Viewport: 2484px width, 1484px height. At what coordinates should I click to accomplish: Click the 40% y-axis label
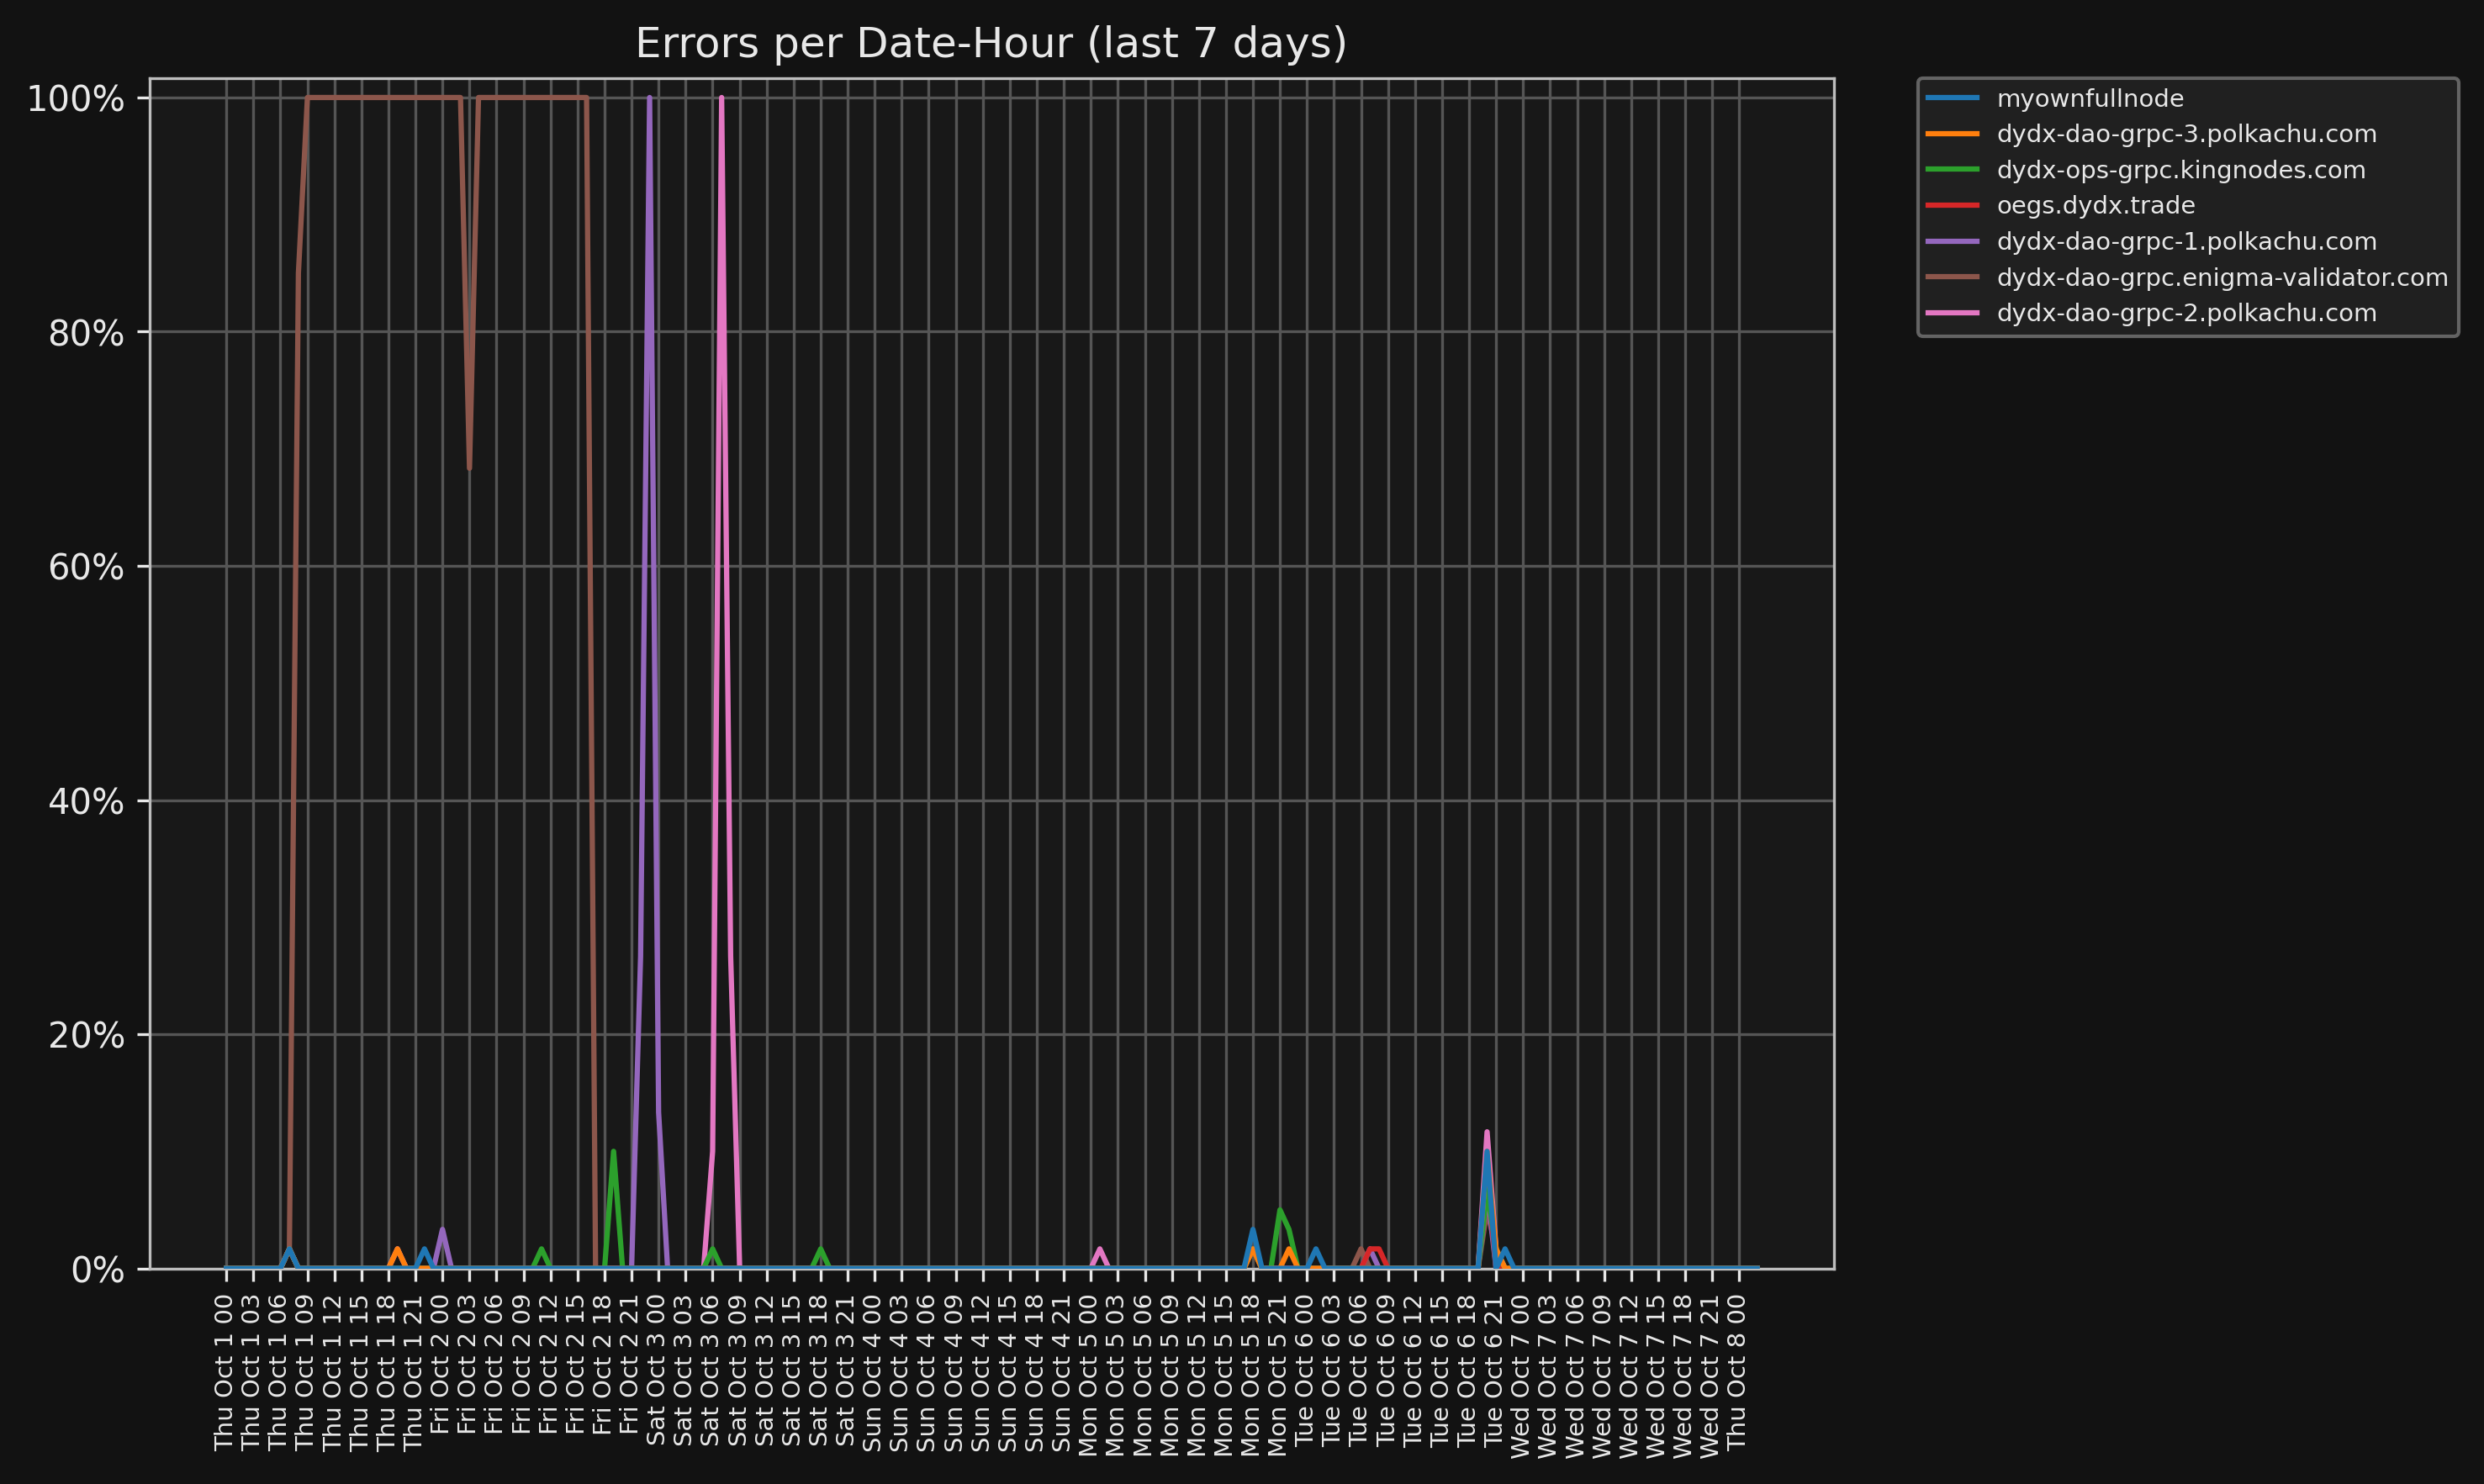(x=86, y=801)
